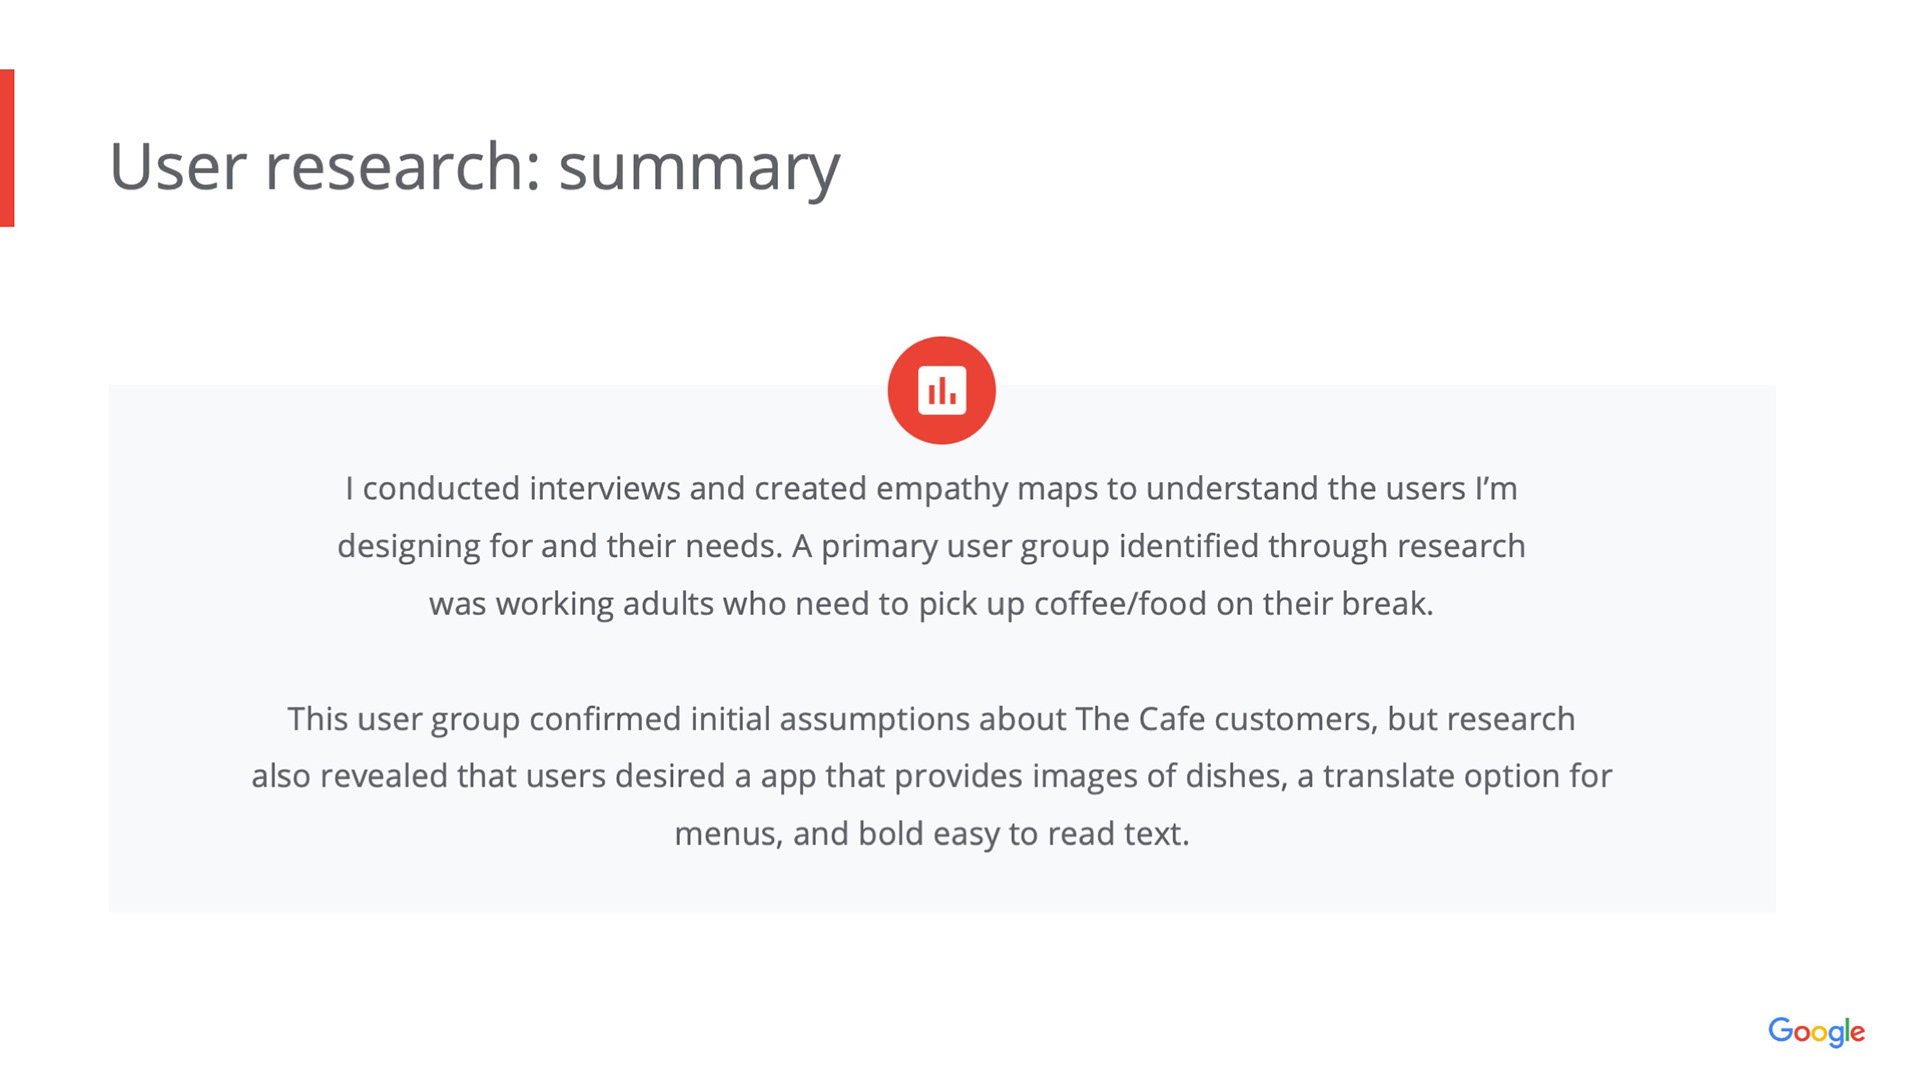Screen dimensions: 1920x1080
Task: Click the word "identified" in first paragraph
Action: 1188,546
